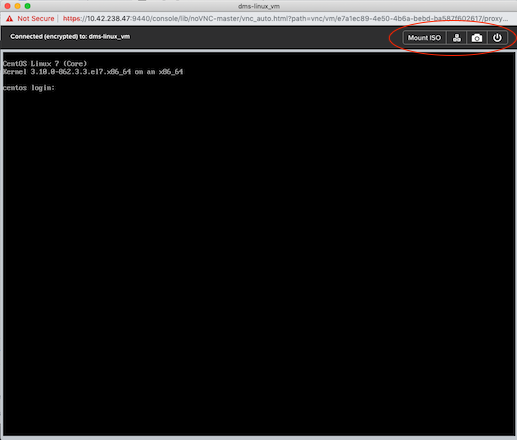Click the Mount ISO button

tap(424, 38)
